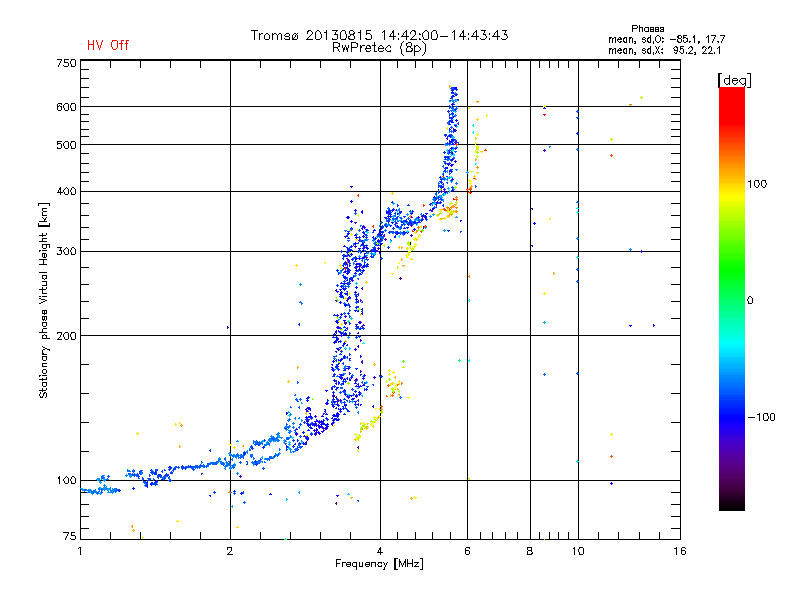Image resolution: width=800 pixels, height=600 pixels.
Task: Click the y-axis tick label '400'
Action: coord(66,192)
